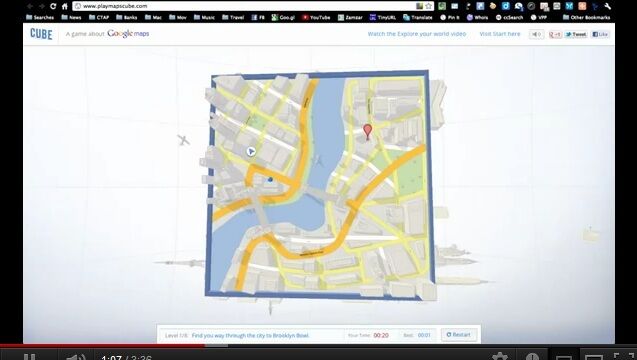
Task: Click the red destination pin on the map
Action: (x=367, y=132)
